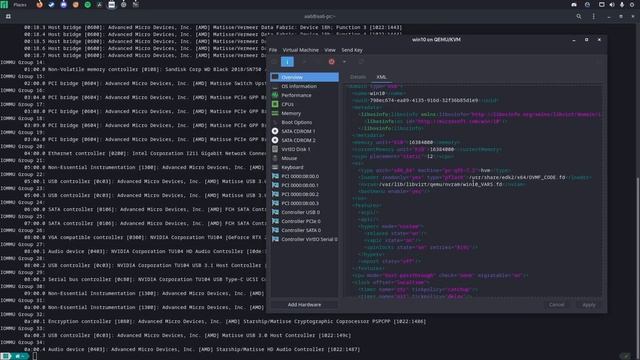
Task: Click the uuid 798ec674 line in XML
Action: tap(425, 100)
